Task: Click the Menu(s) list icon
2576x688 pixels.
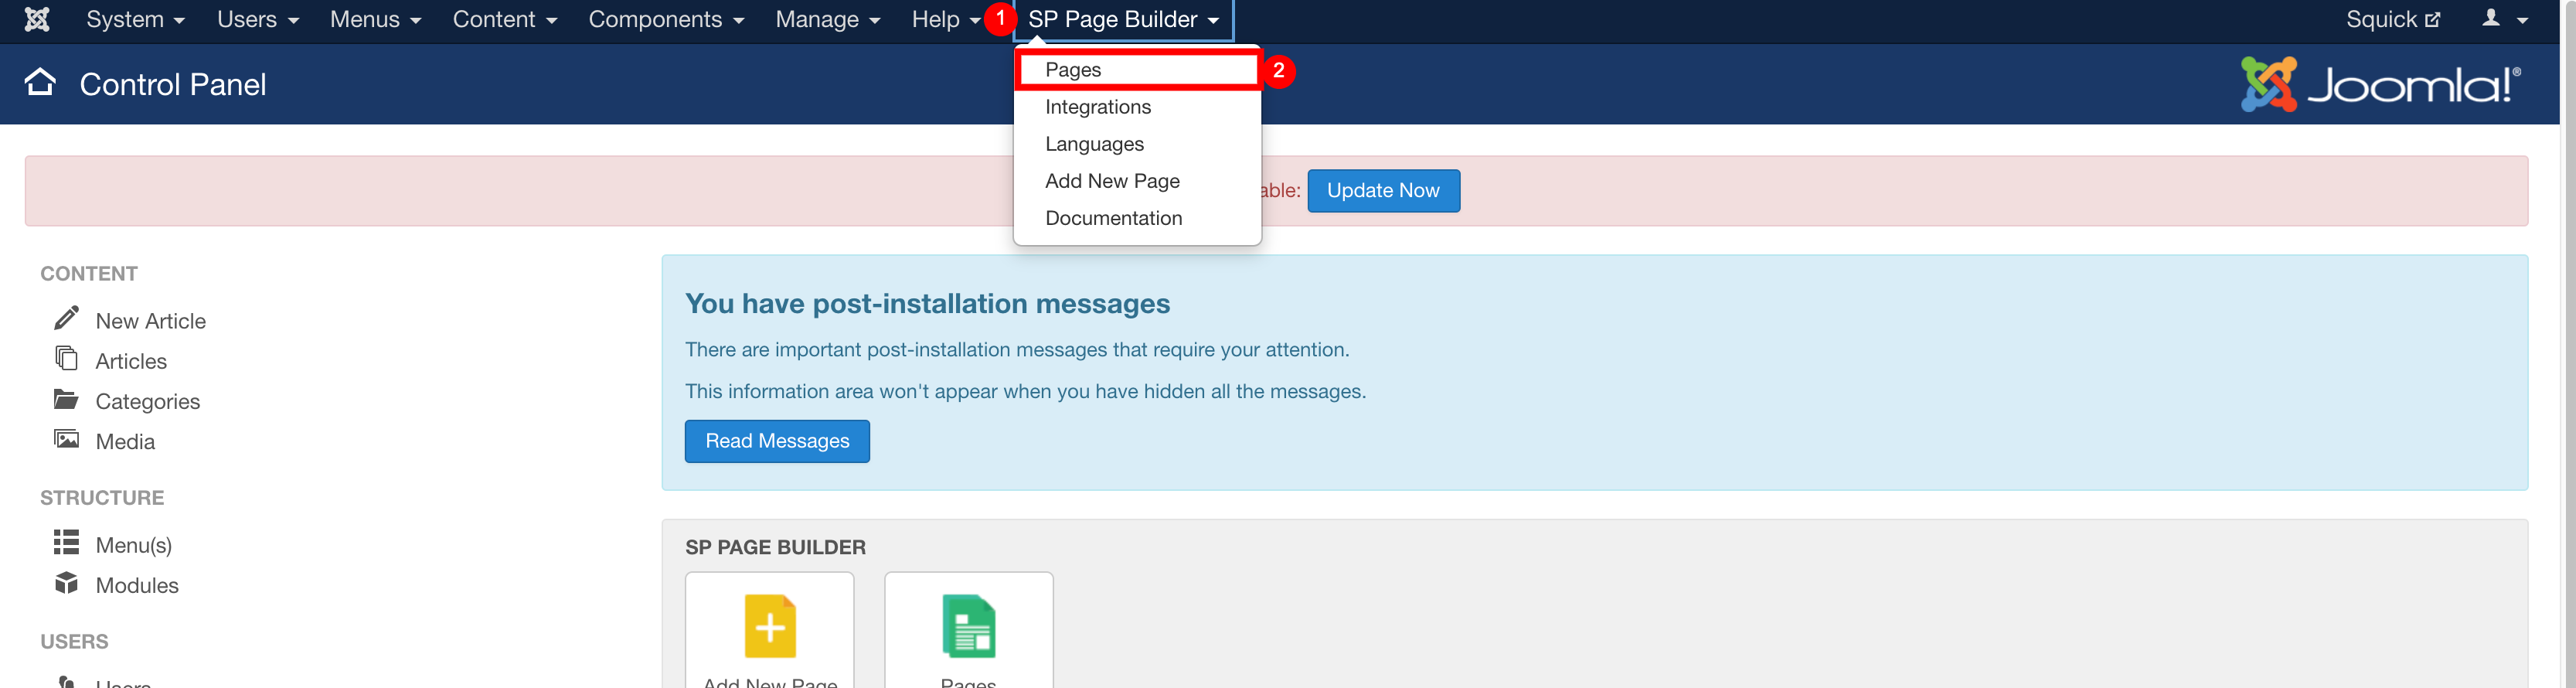Action: click(x=66, y=542)
